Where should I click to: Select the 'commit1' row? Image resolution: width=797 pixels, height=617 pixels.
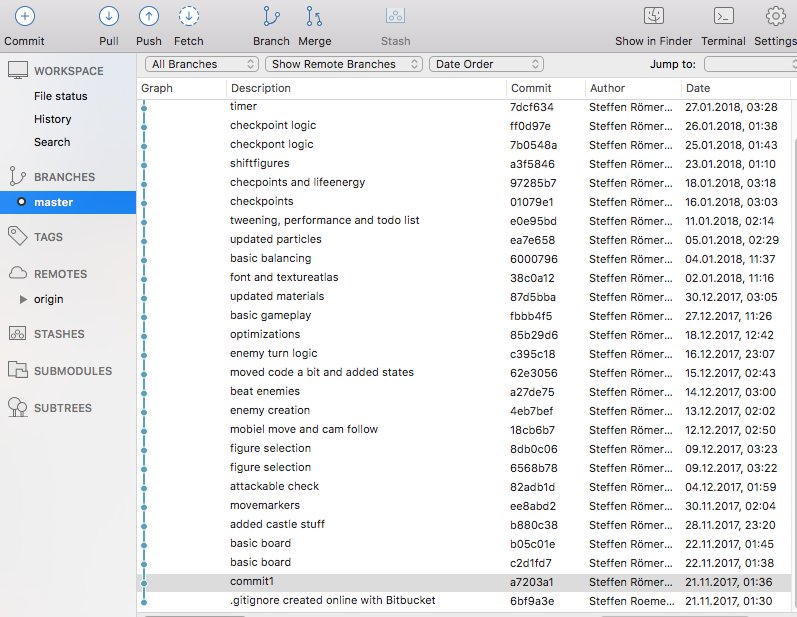tap(464, 582)
